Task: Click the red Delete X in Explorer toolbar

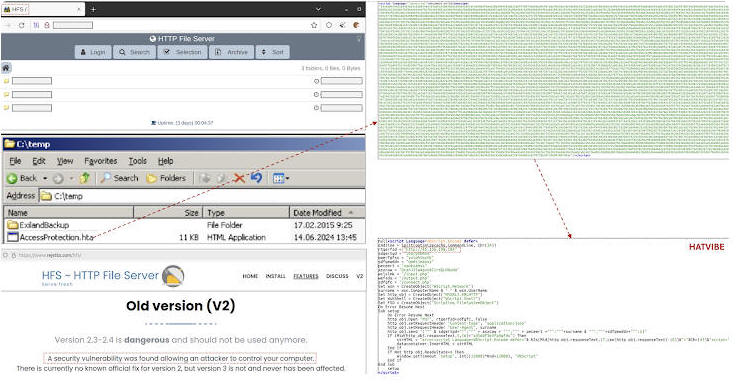Action: tap(239, 178)
